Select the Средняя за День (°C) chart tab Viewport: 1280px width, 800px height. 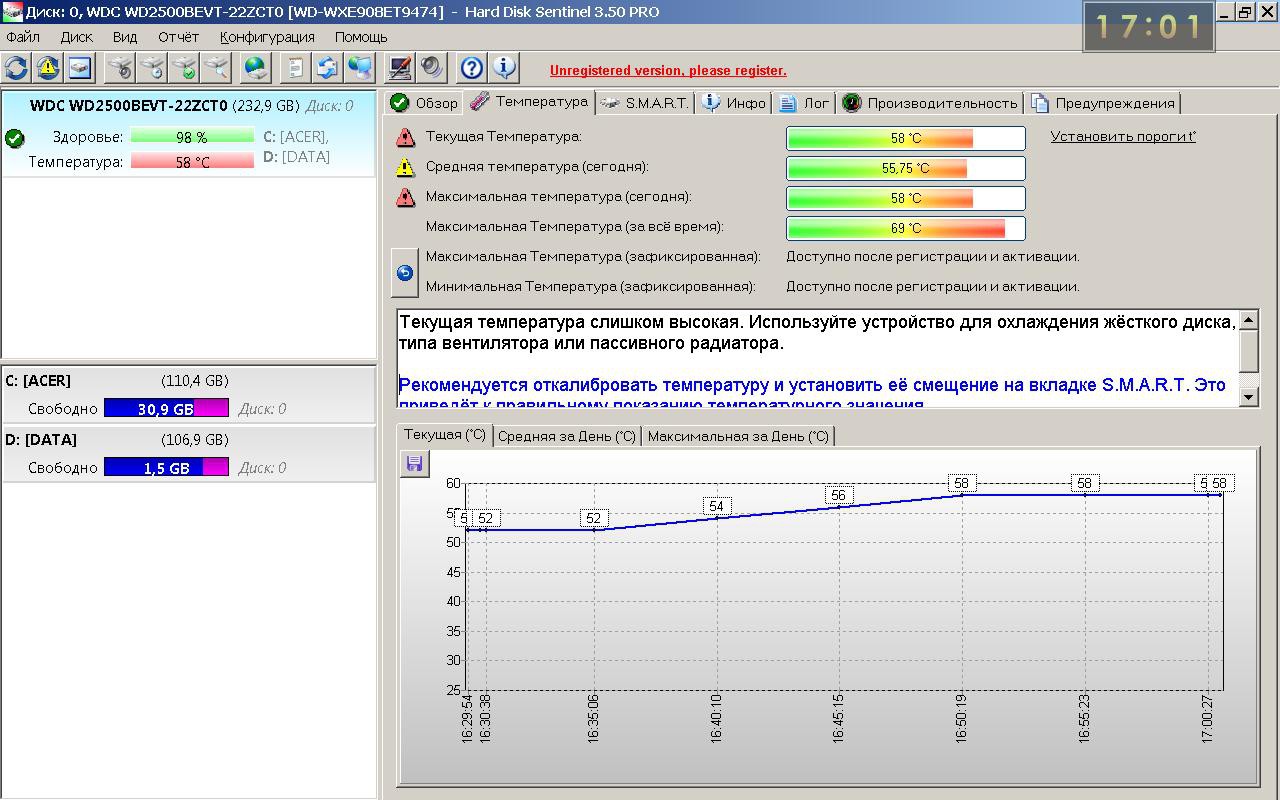567,436
